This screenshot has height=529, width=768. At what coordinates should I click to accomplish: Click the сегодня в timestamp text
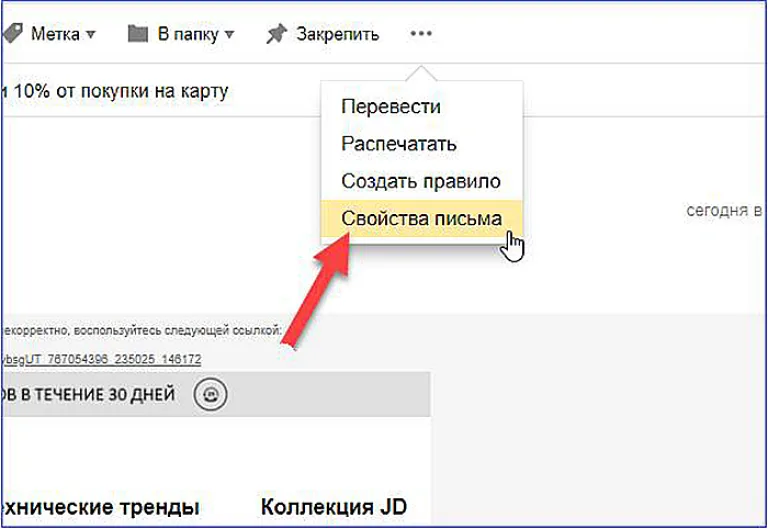coord(724,210)
